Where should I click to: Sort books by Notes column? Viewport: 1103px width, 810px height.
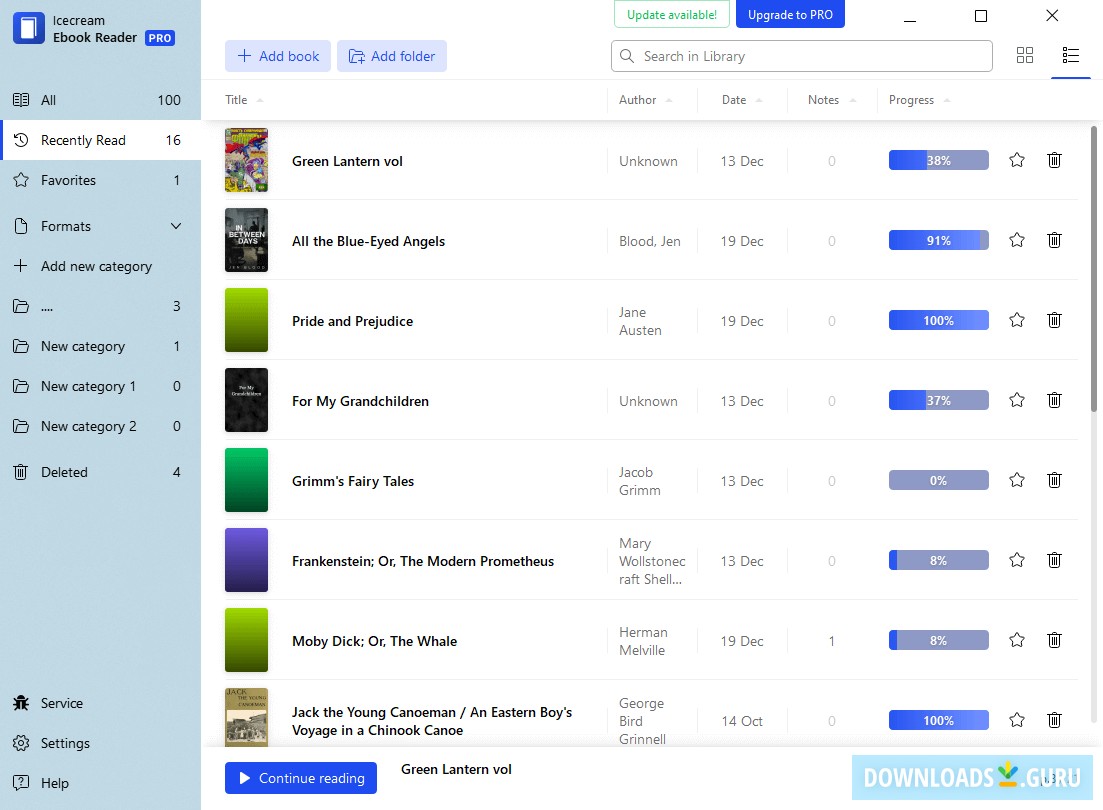pyautogui.click(x=831, y=100)
